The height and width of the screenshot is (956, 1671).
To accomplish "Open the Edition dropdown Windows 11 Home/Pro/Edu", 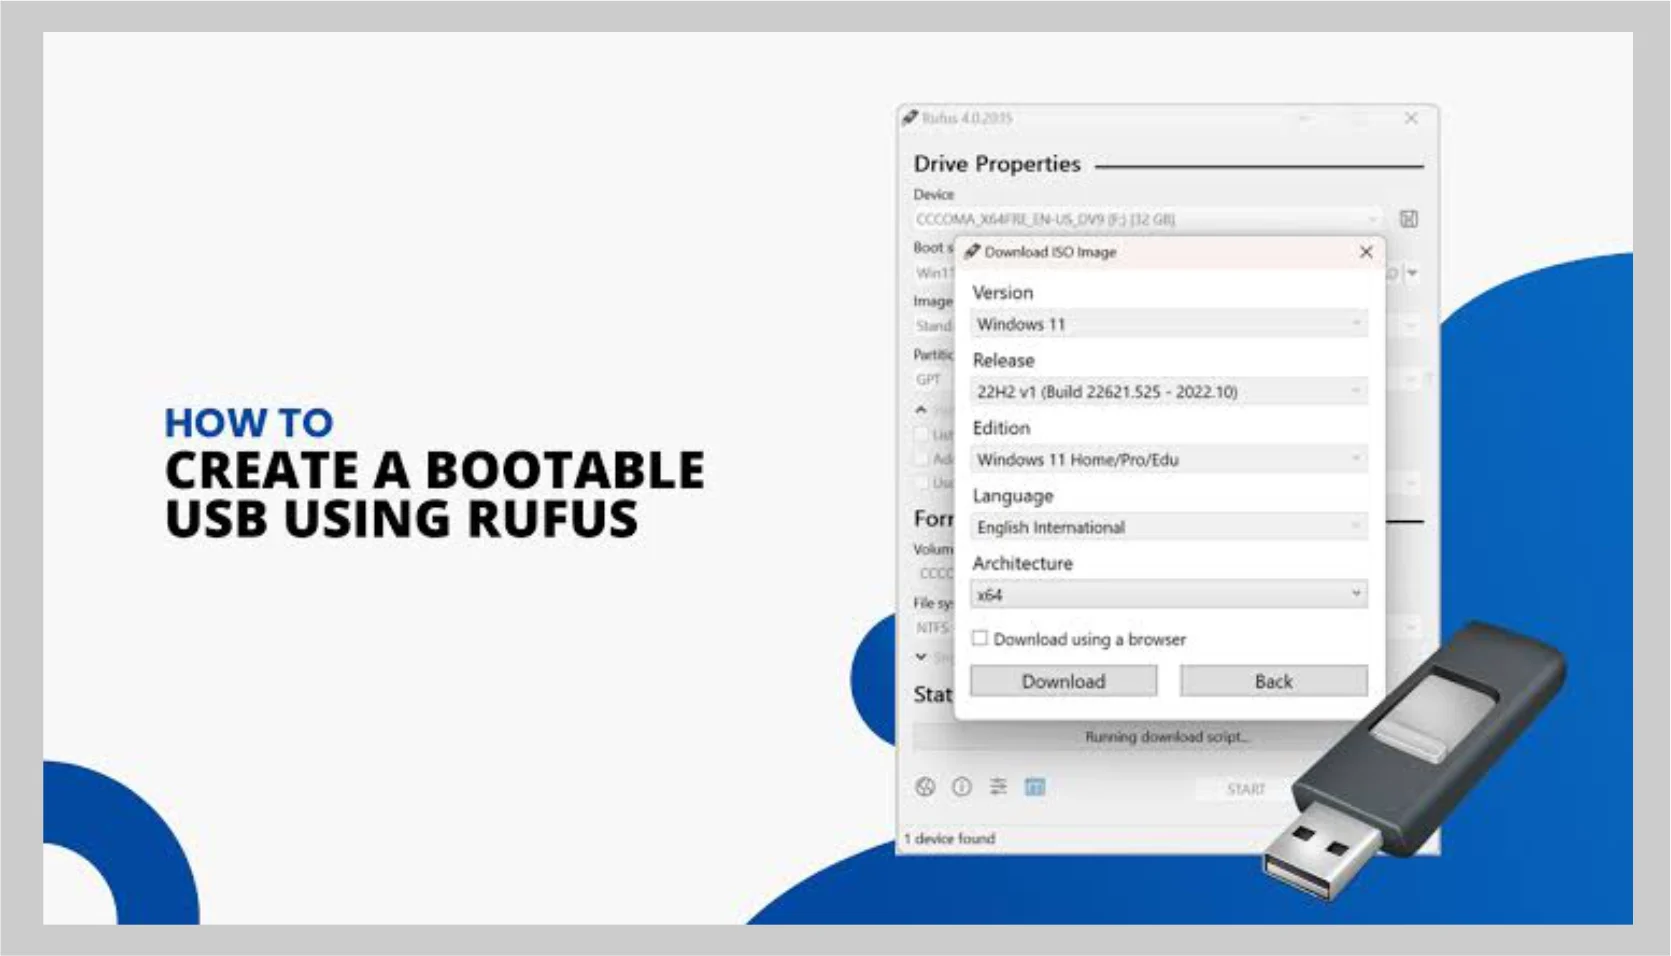I will coord(1168,459).
